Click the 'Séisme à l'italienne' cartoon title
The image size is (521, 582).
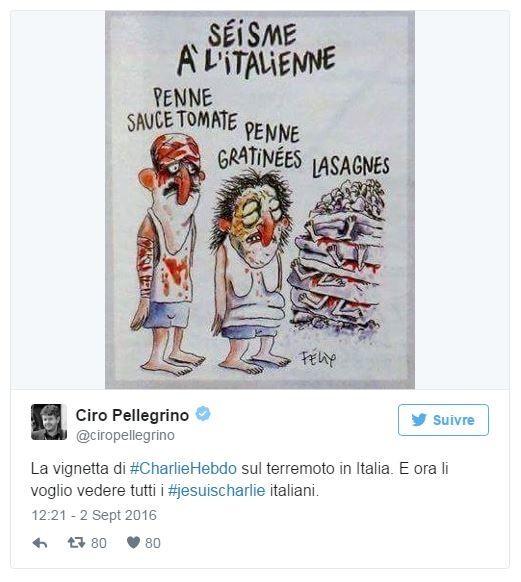(256, 50)
